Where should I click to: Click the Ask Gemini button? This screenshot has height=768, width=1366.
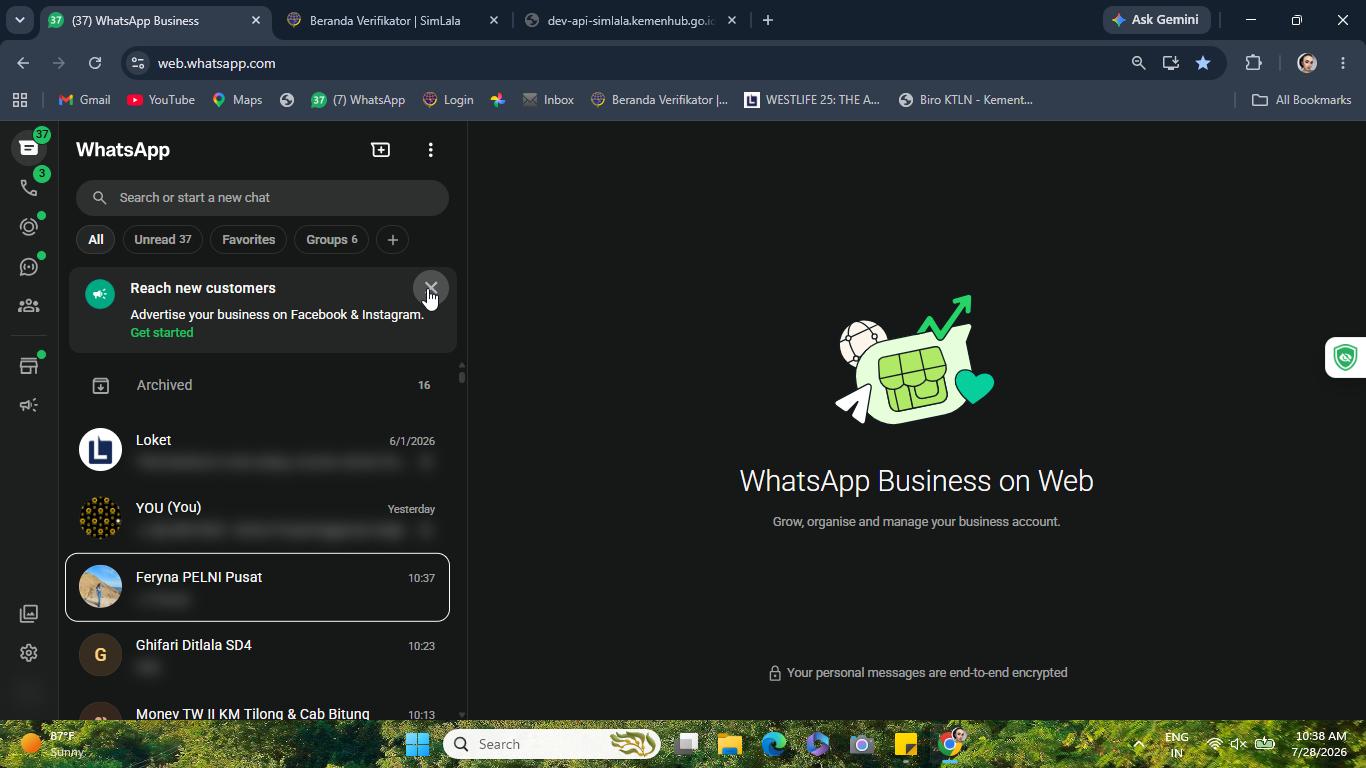pyautogui.click(x=1156, y=20)
